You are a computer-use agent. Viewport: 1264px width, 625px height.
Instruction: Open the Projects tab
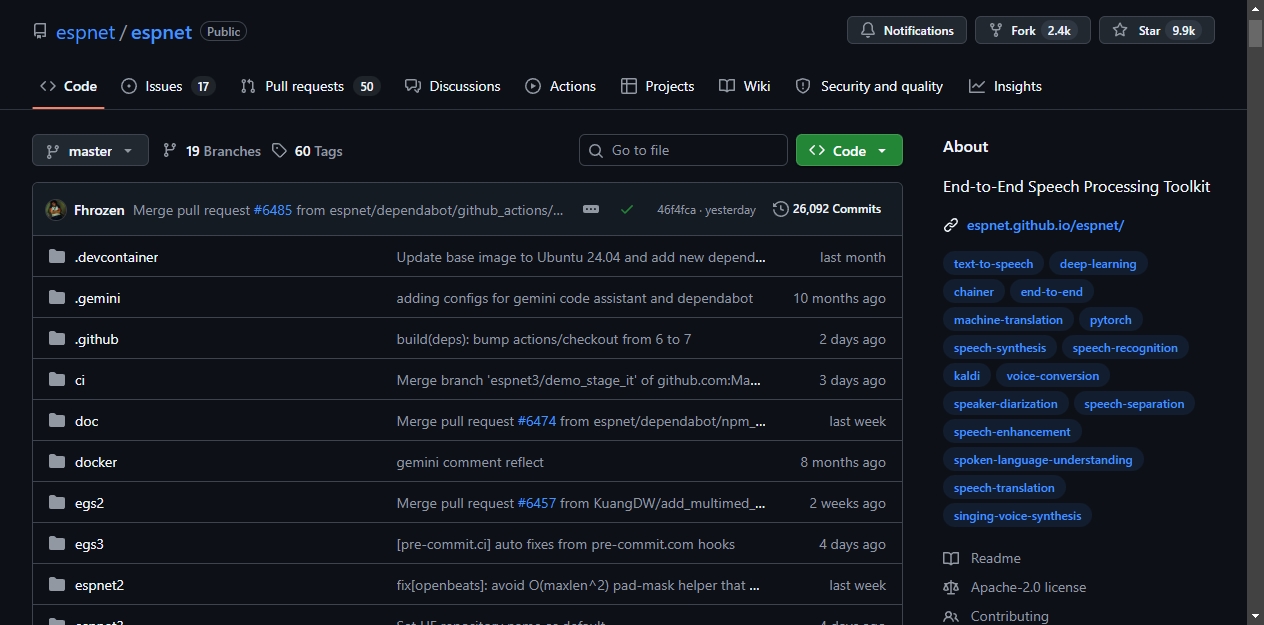[x=657, y=86]
